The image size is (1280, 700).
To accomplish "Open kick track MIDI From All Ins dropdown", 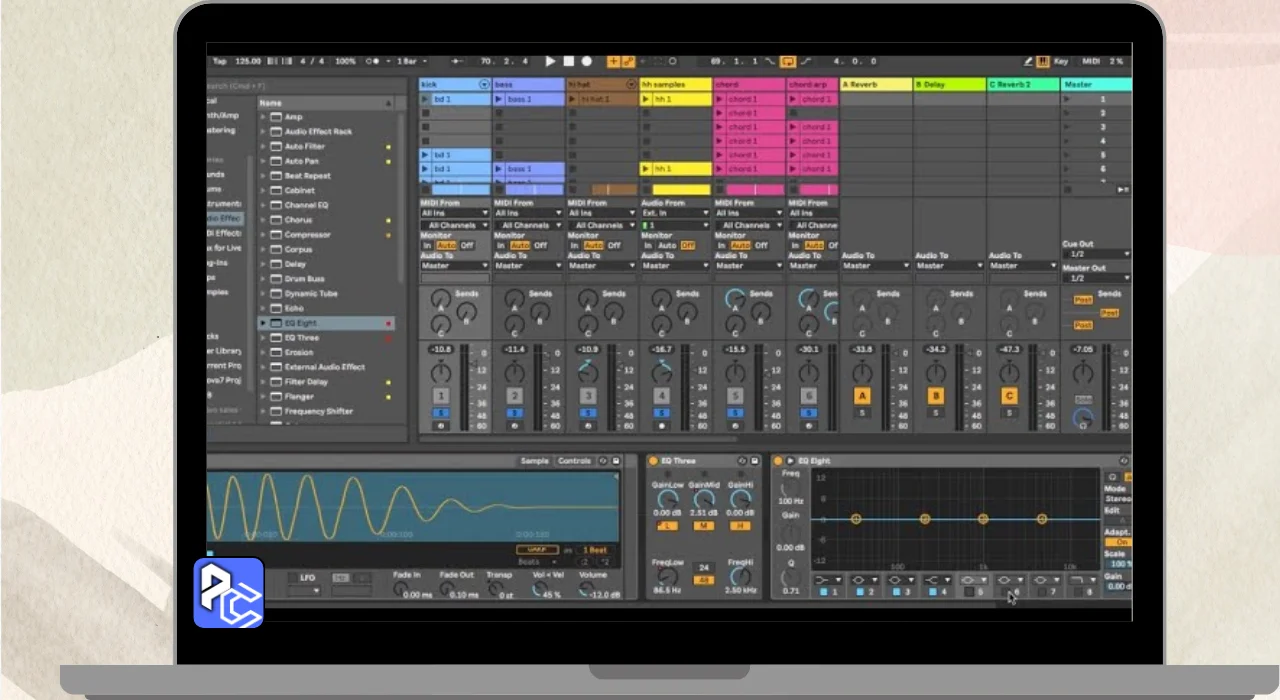I will (455, 213).
